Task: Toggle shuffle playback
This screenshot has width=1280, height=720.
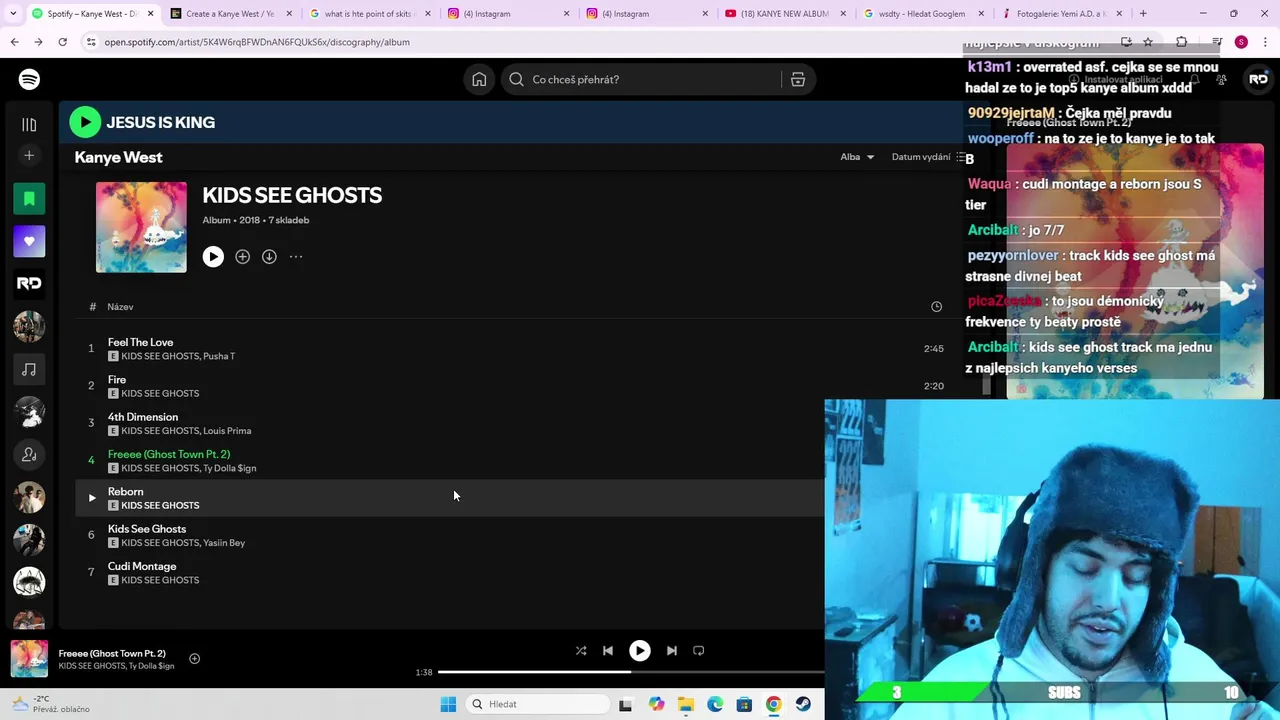Action: pyautogui.click(x=581, y=651)
